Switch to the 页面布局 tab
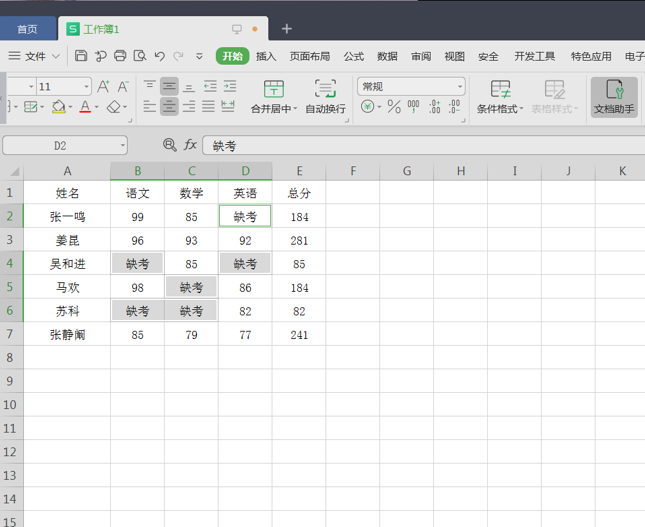 coord(310,56)
